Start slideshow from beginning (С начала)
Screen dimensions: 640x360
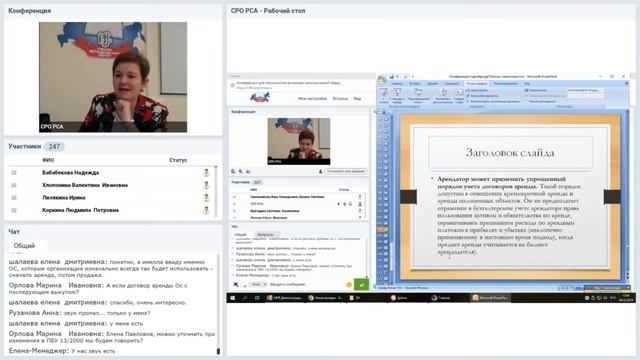click(383, 96)
